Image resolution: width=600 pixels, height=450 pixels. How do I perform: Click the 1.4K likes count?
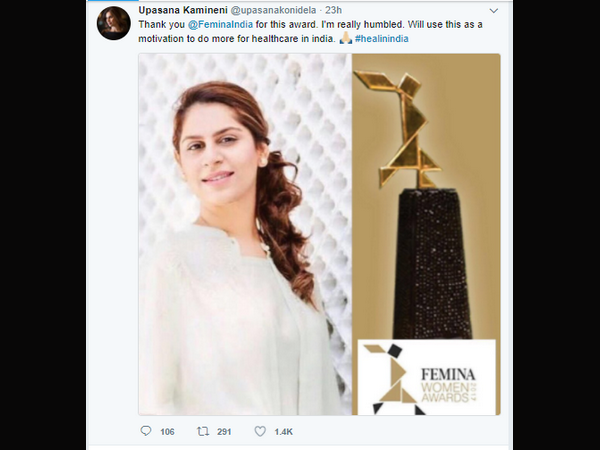(x=285, y=431)
